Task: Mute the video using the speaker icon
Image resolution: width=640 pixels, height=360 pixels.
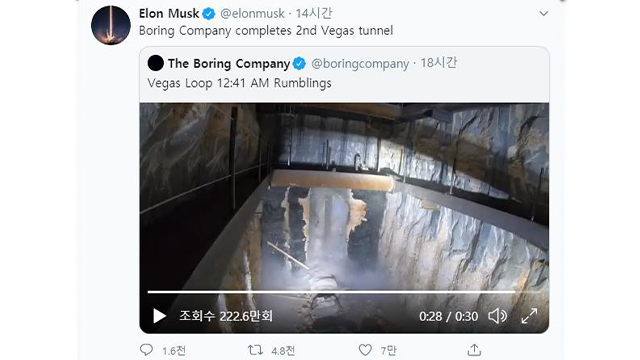Action: point(498,316)
